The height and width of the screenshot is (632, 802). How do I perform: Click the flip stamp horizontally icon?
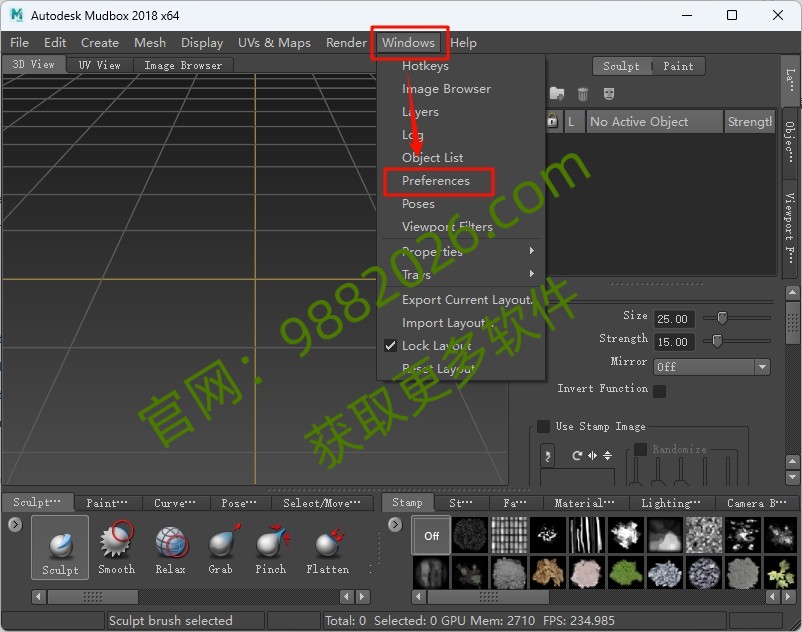point(592,455)
